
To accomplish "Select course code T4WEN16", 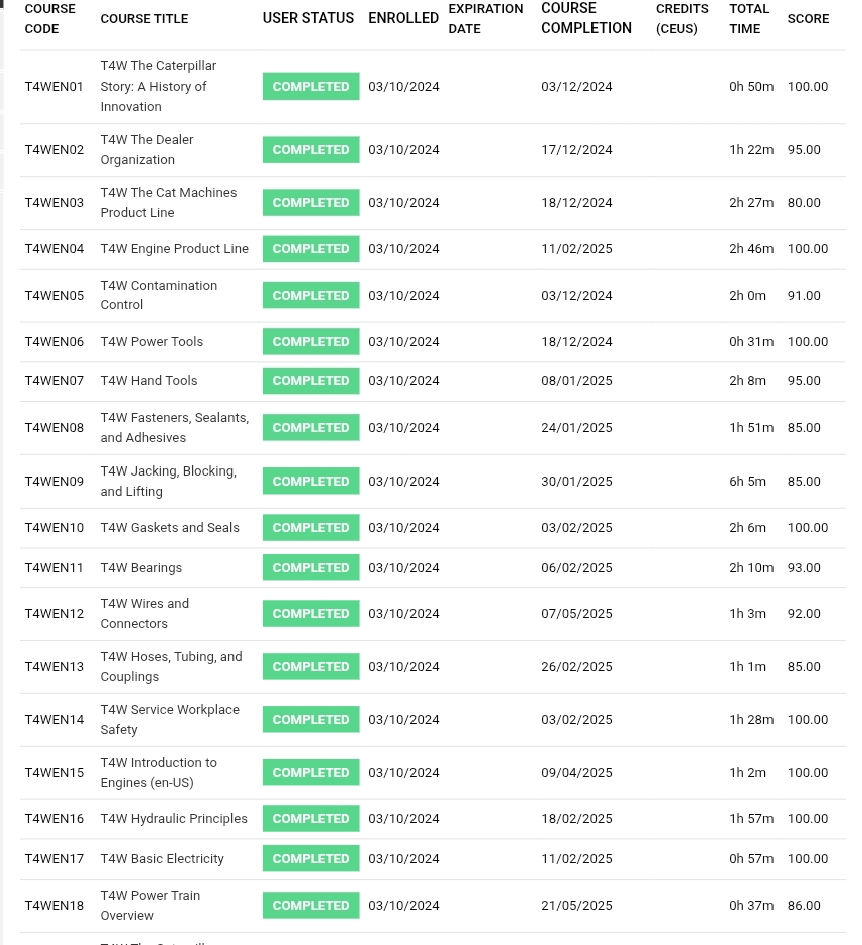I will [54, 818].
